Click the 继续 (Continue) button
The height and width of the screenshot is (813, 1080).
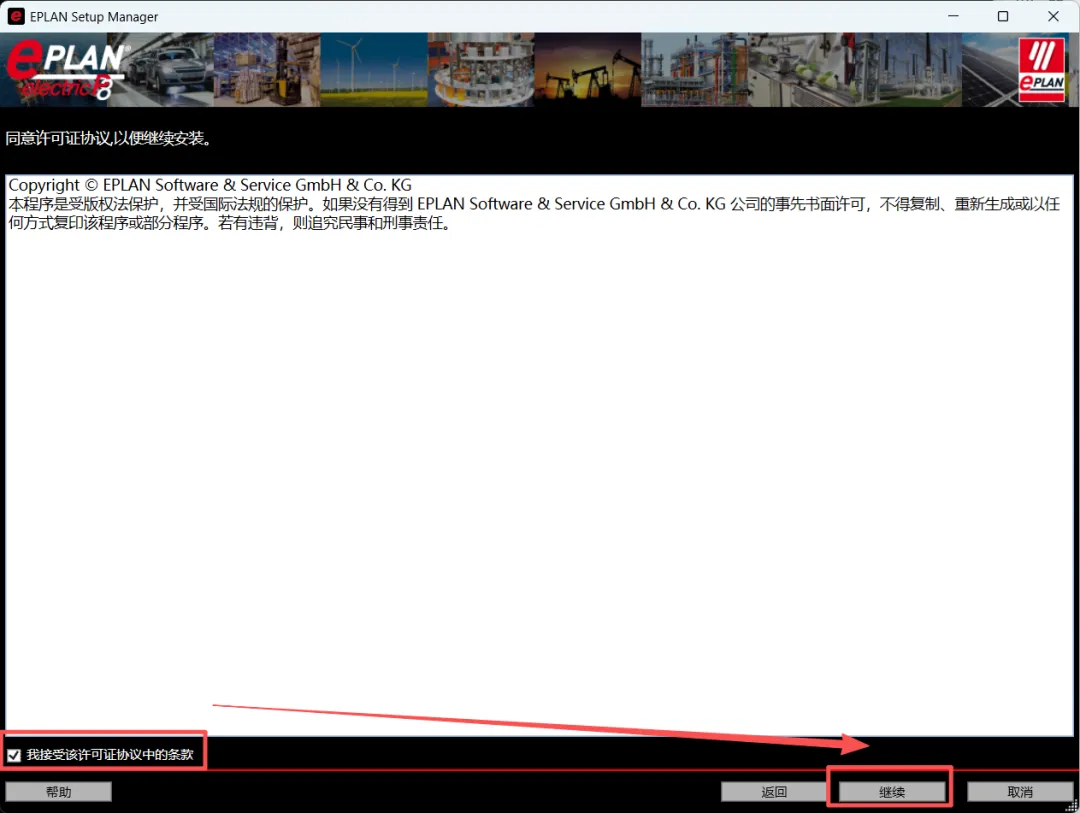coord(891,792)
